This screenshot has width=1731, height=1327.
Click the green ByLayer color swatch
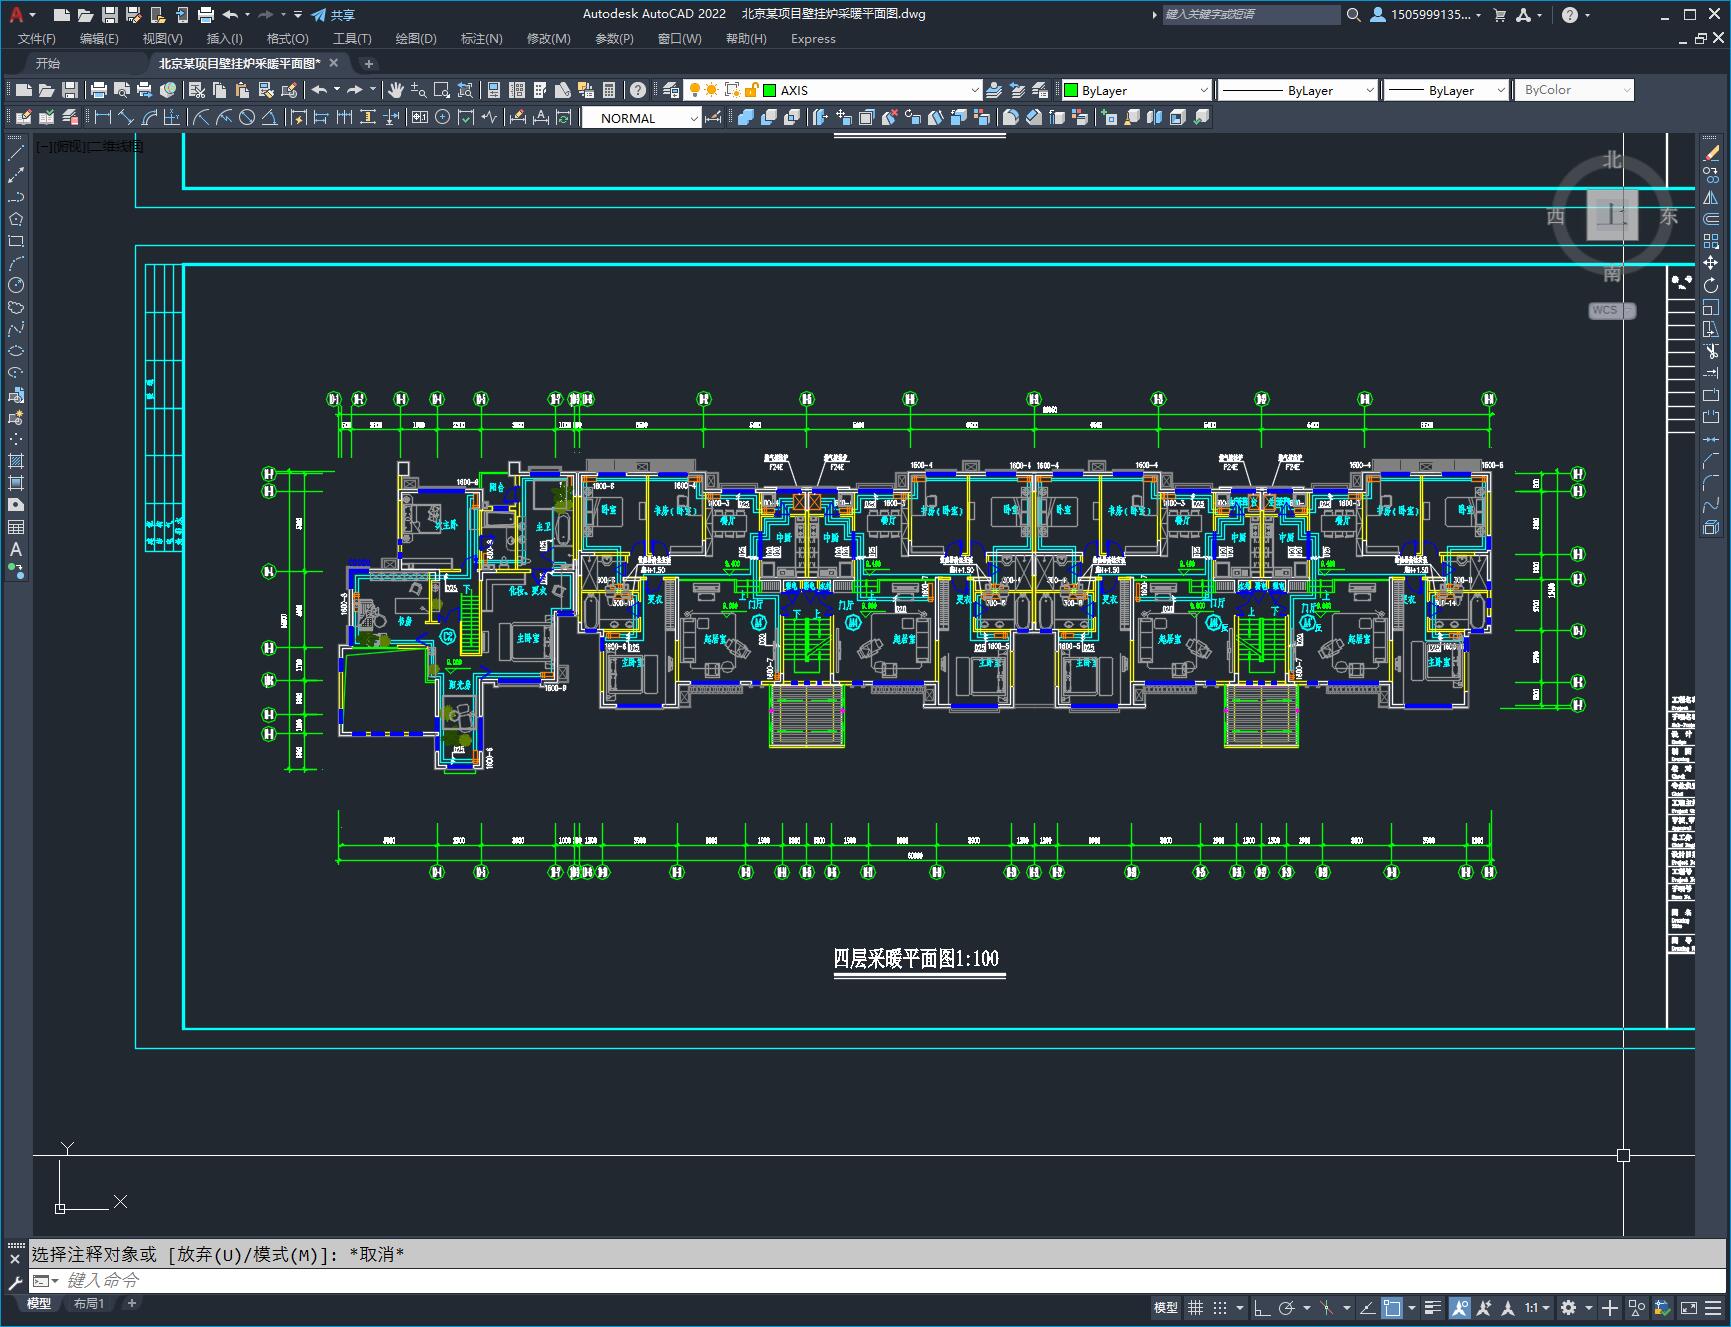(x=1071, y=90)
